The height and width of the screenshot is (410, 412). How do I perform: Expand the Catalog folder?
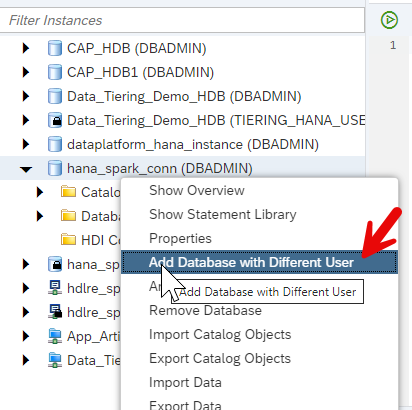pos(40,192)
